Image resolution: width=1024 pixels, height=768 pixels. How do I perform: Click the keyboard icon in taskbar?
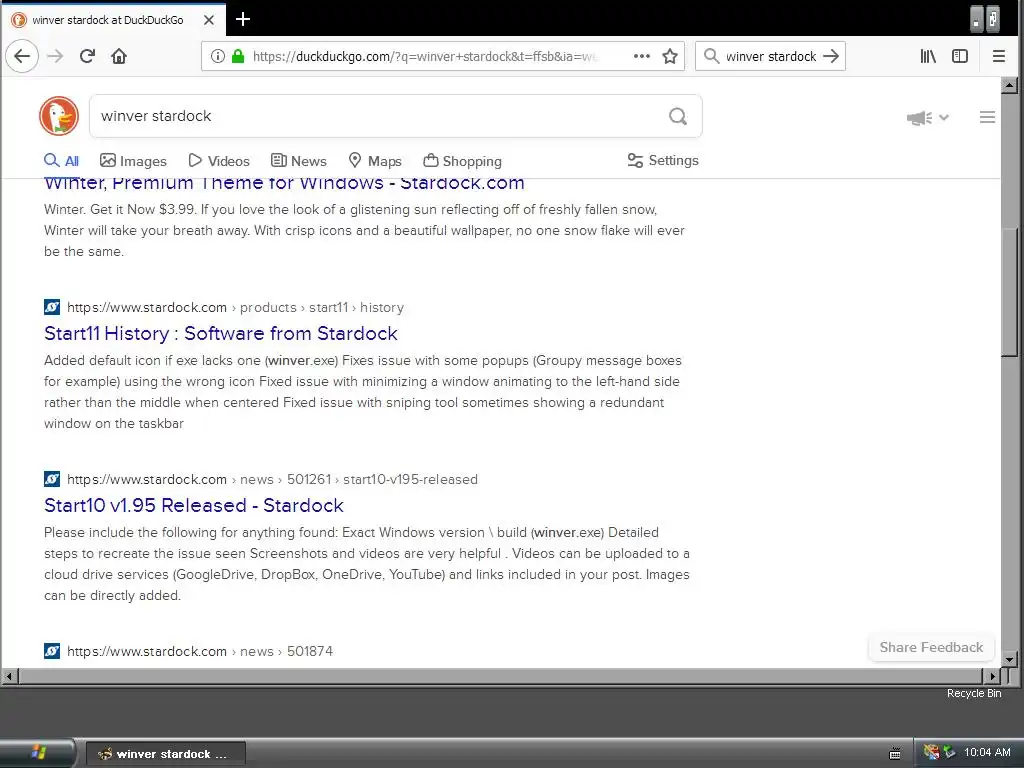click(895, 754)
